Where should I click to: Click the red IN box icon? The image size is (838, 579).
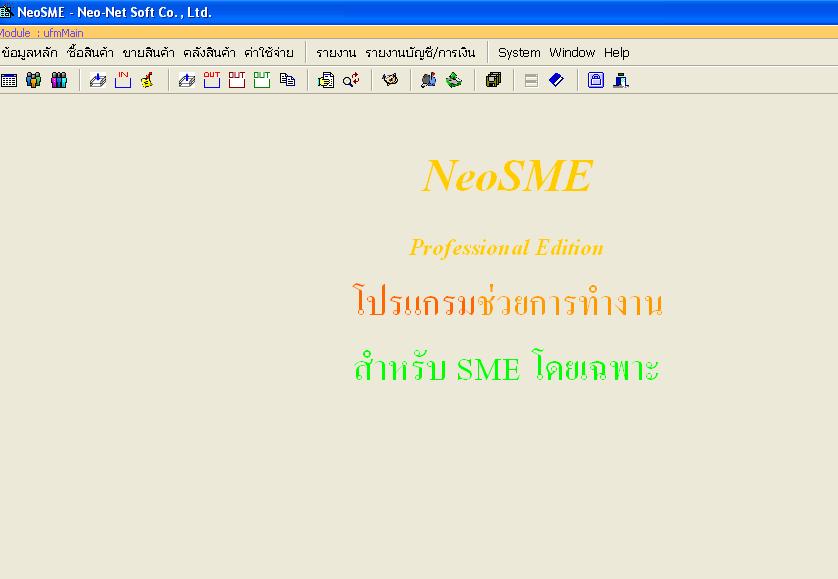123,80
